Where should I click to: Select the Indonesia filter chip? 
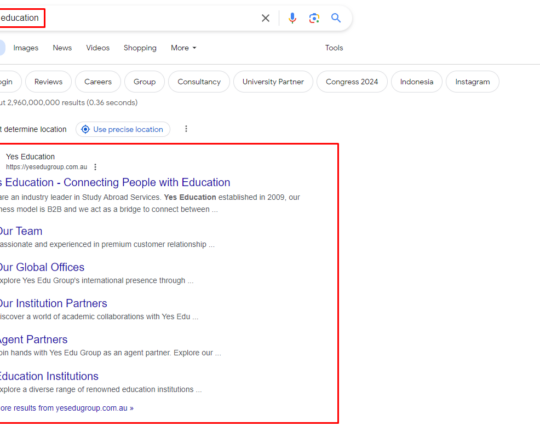[417, 82]
